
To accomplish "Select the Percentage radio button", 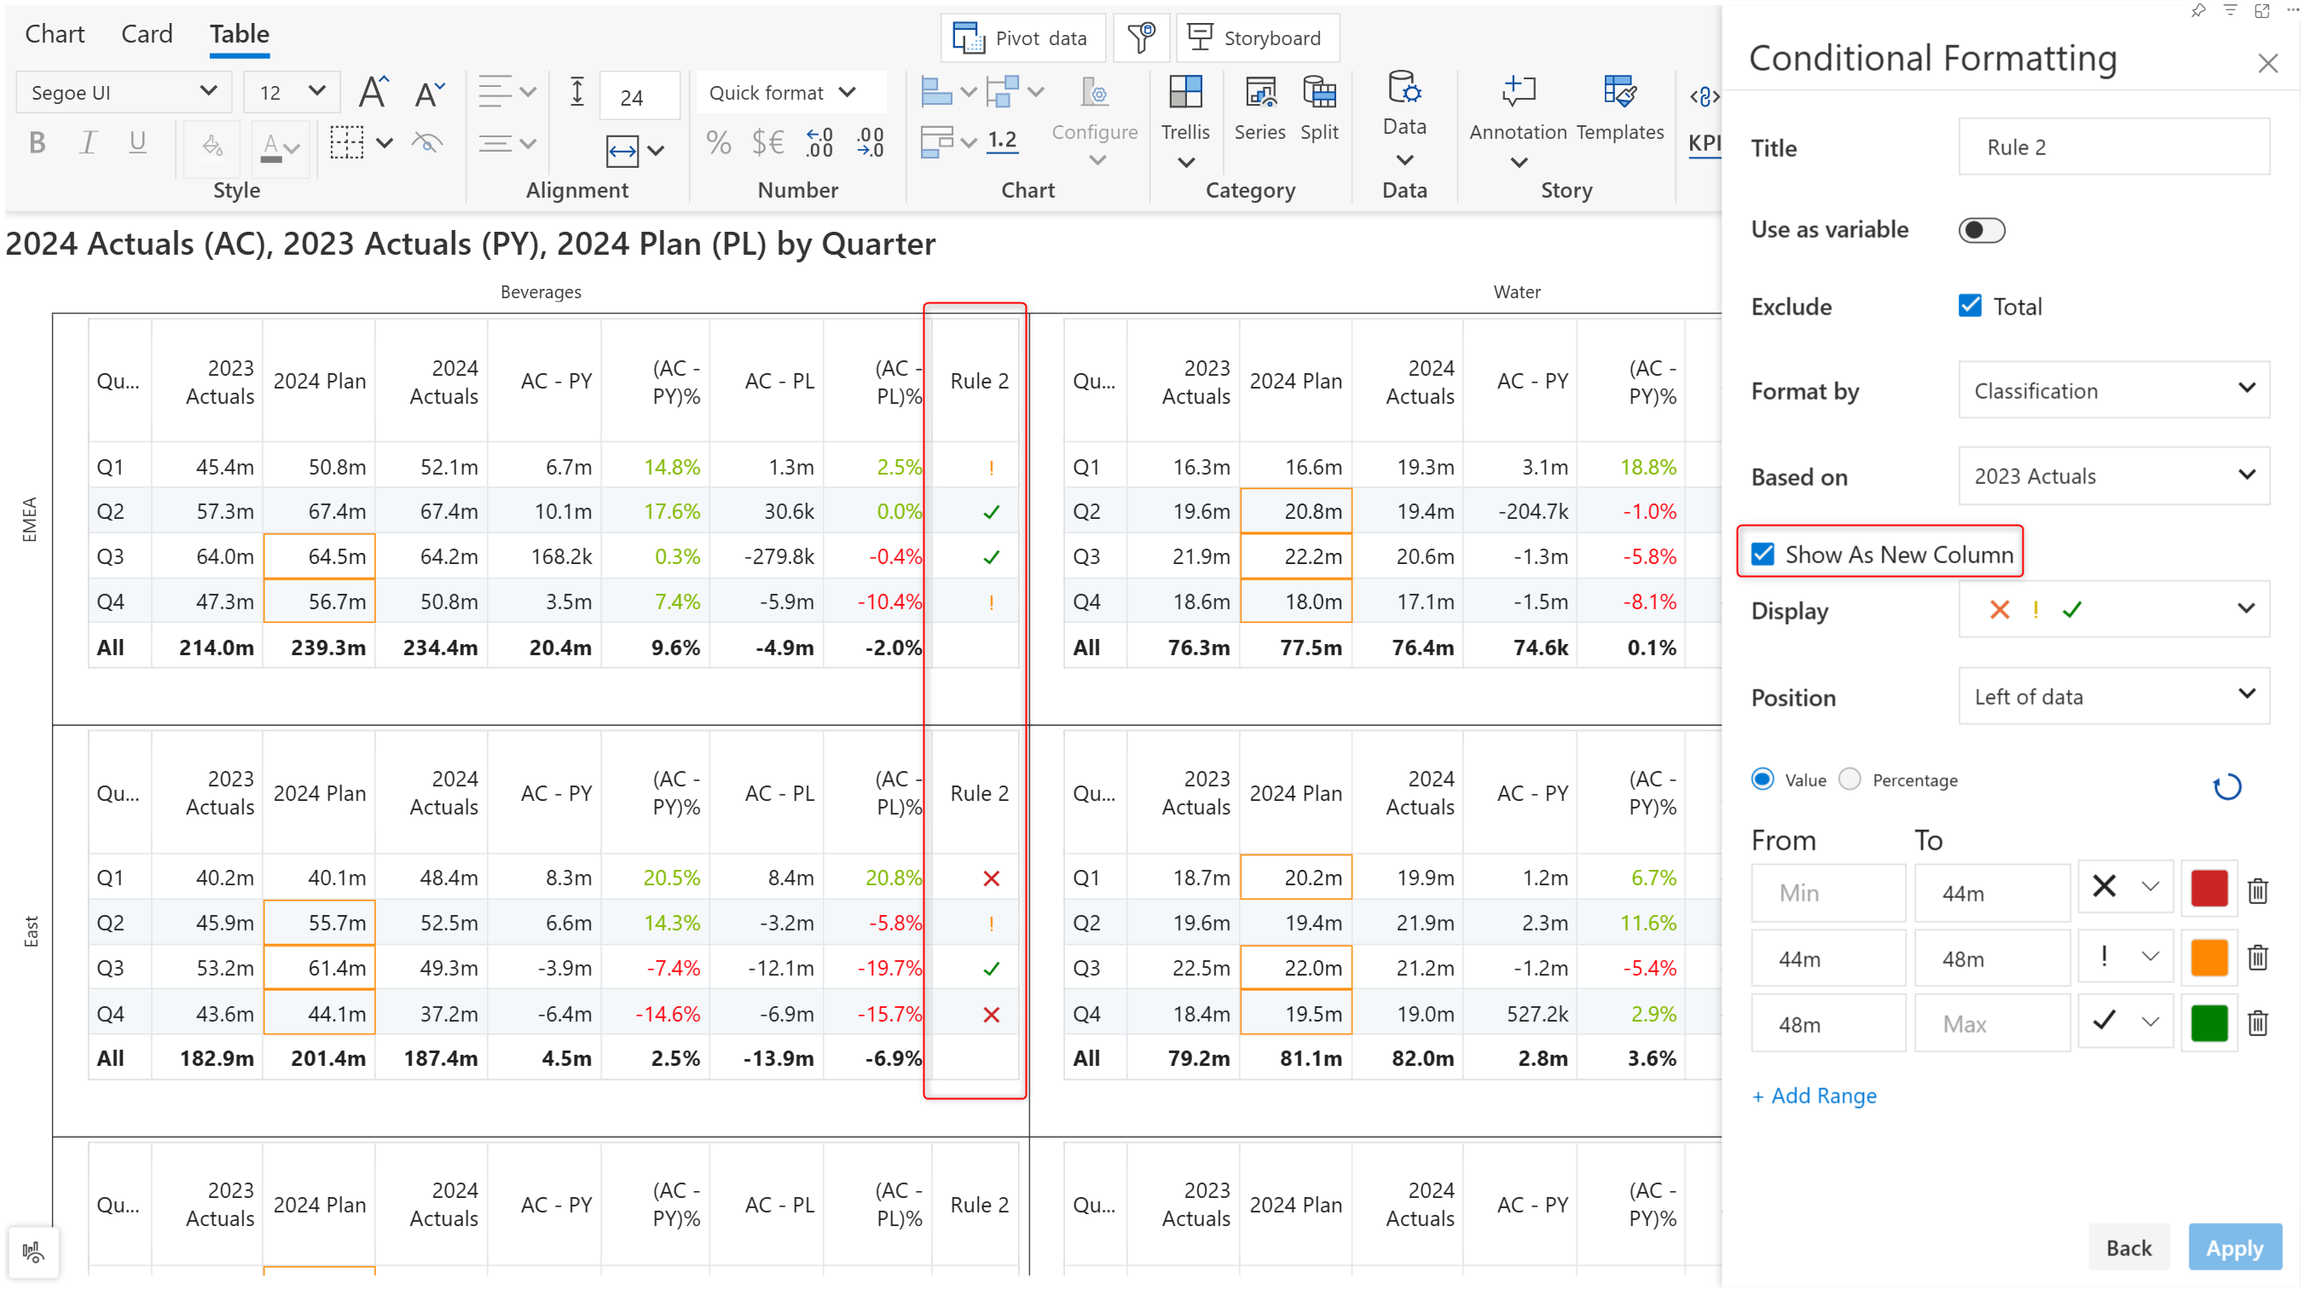I will tap(1850, 779).
